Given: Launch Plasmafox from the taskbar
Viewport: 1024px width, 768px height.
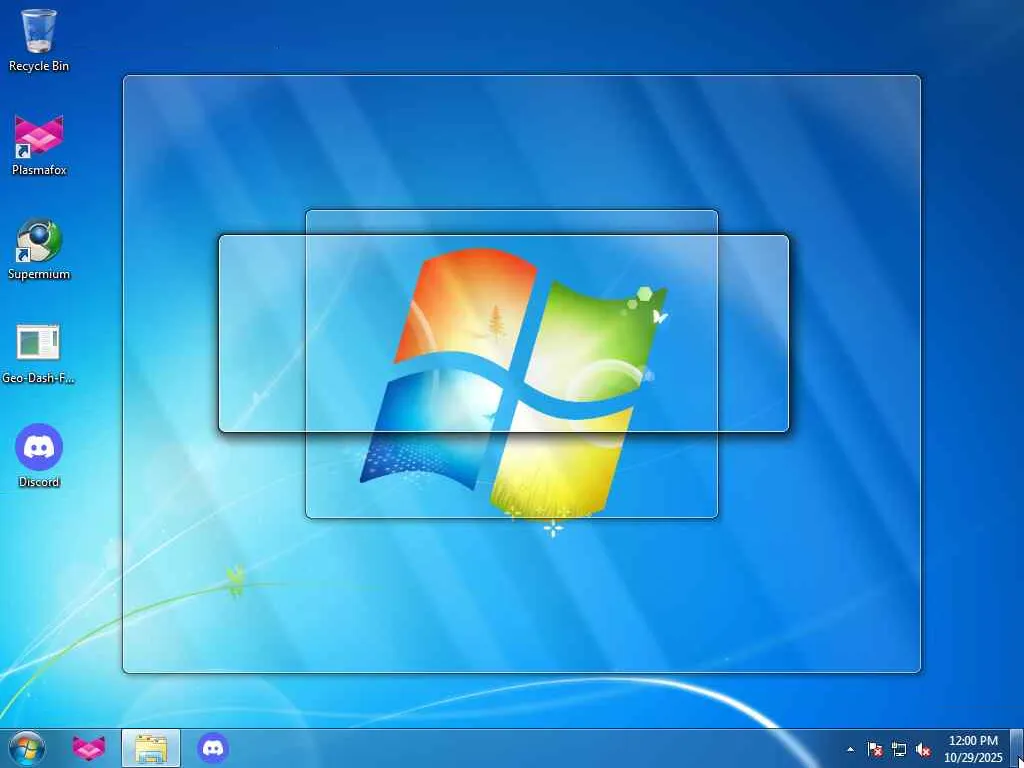Looking at the screenshot, I should [x=89, y=748].
